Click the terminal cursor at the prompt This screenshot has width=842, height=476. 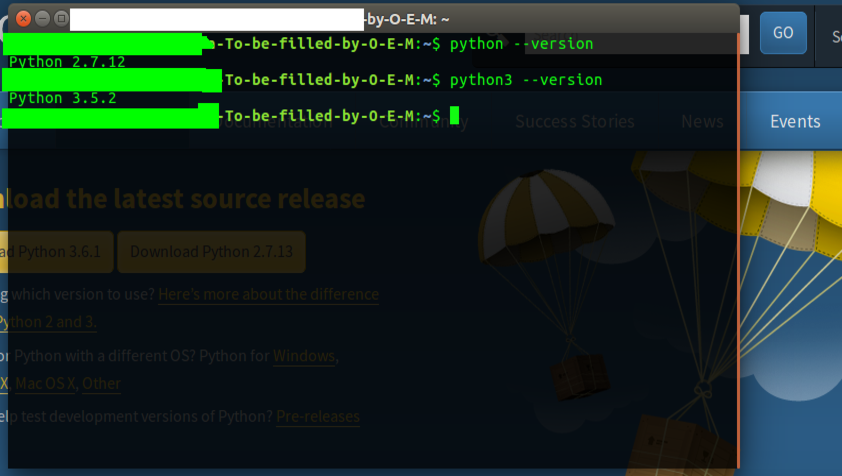click(x=454, y=116)
